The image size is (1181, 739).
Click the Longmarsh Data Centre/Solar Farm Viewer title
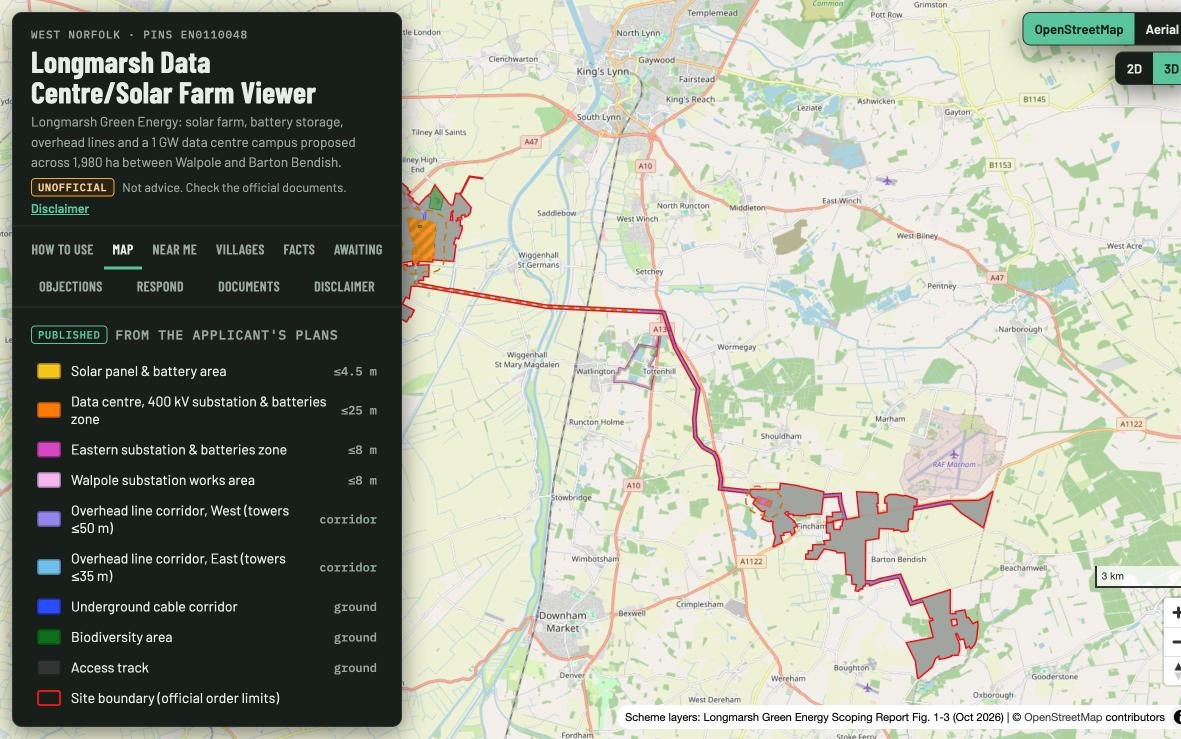(x=173, y=78)
